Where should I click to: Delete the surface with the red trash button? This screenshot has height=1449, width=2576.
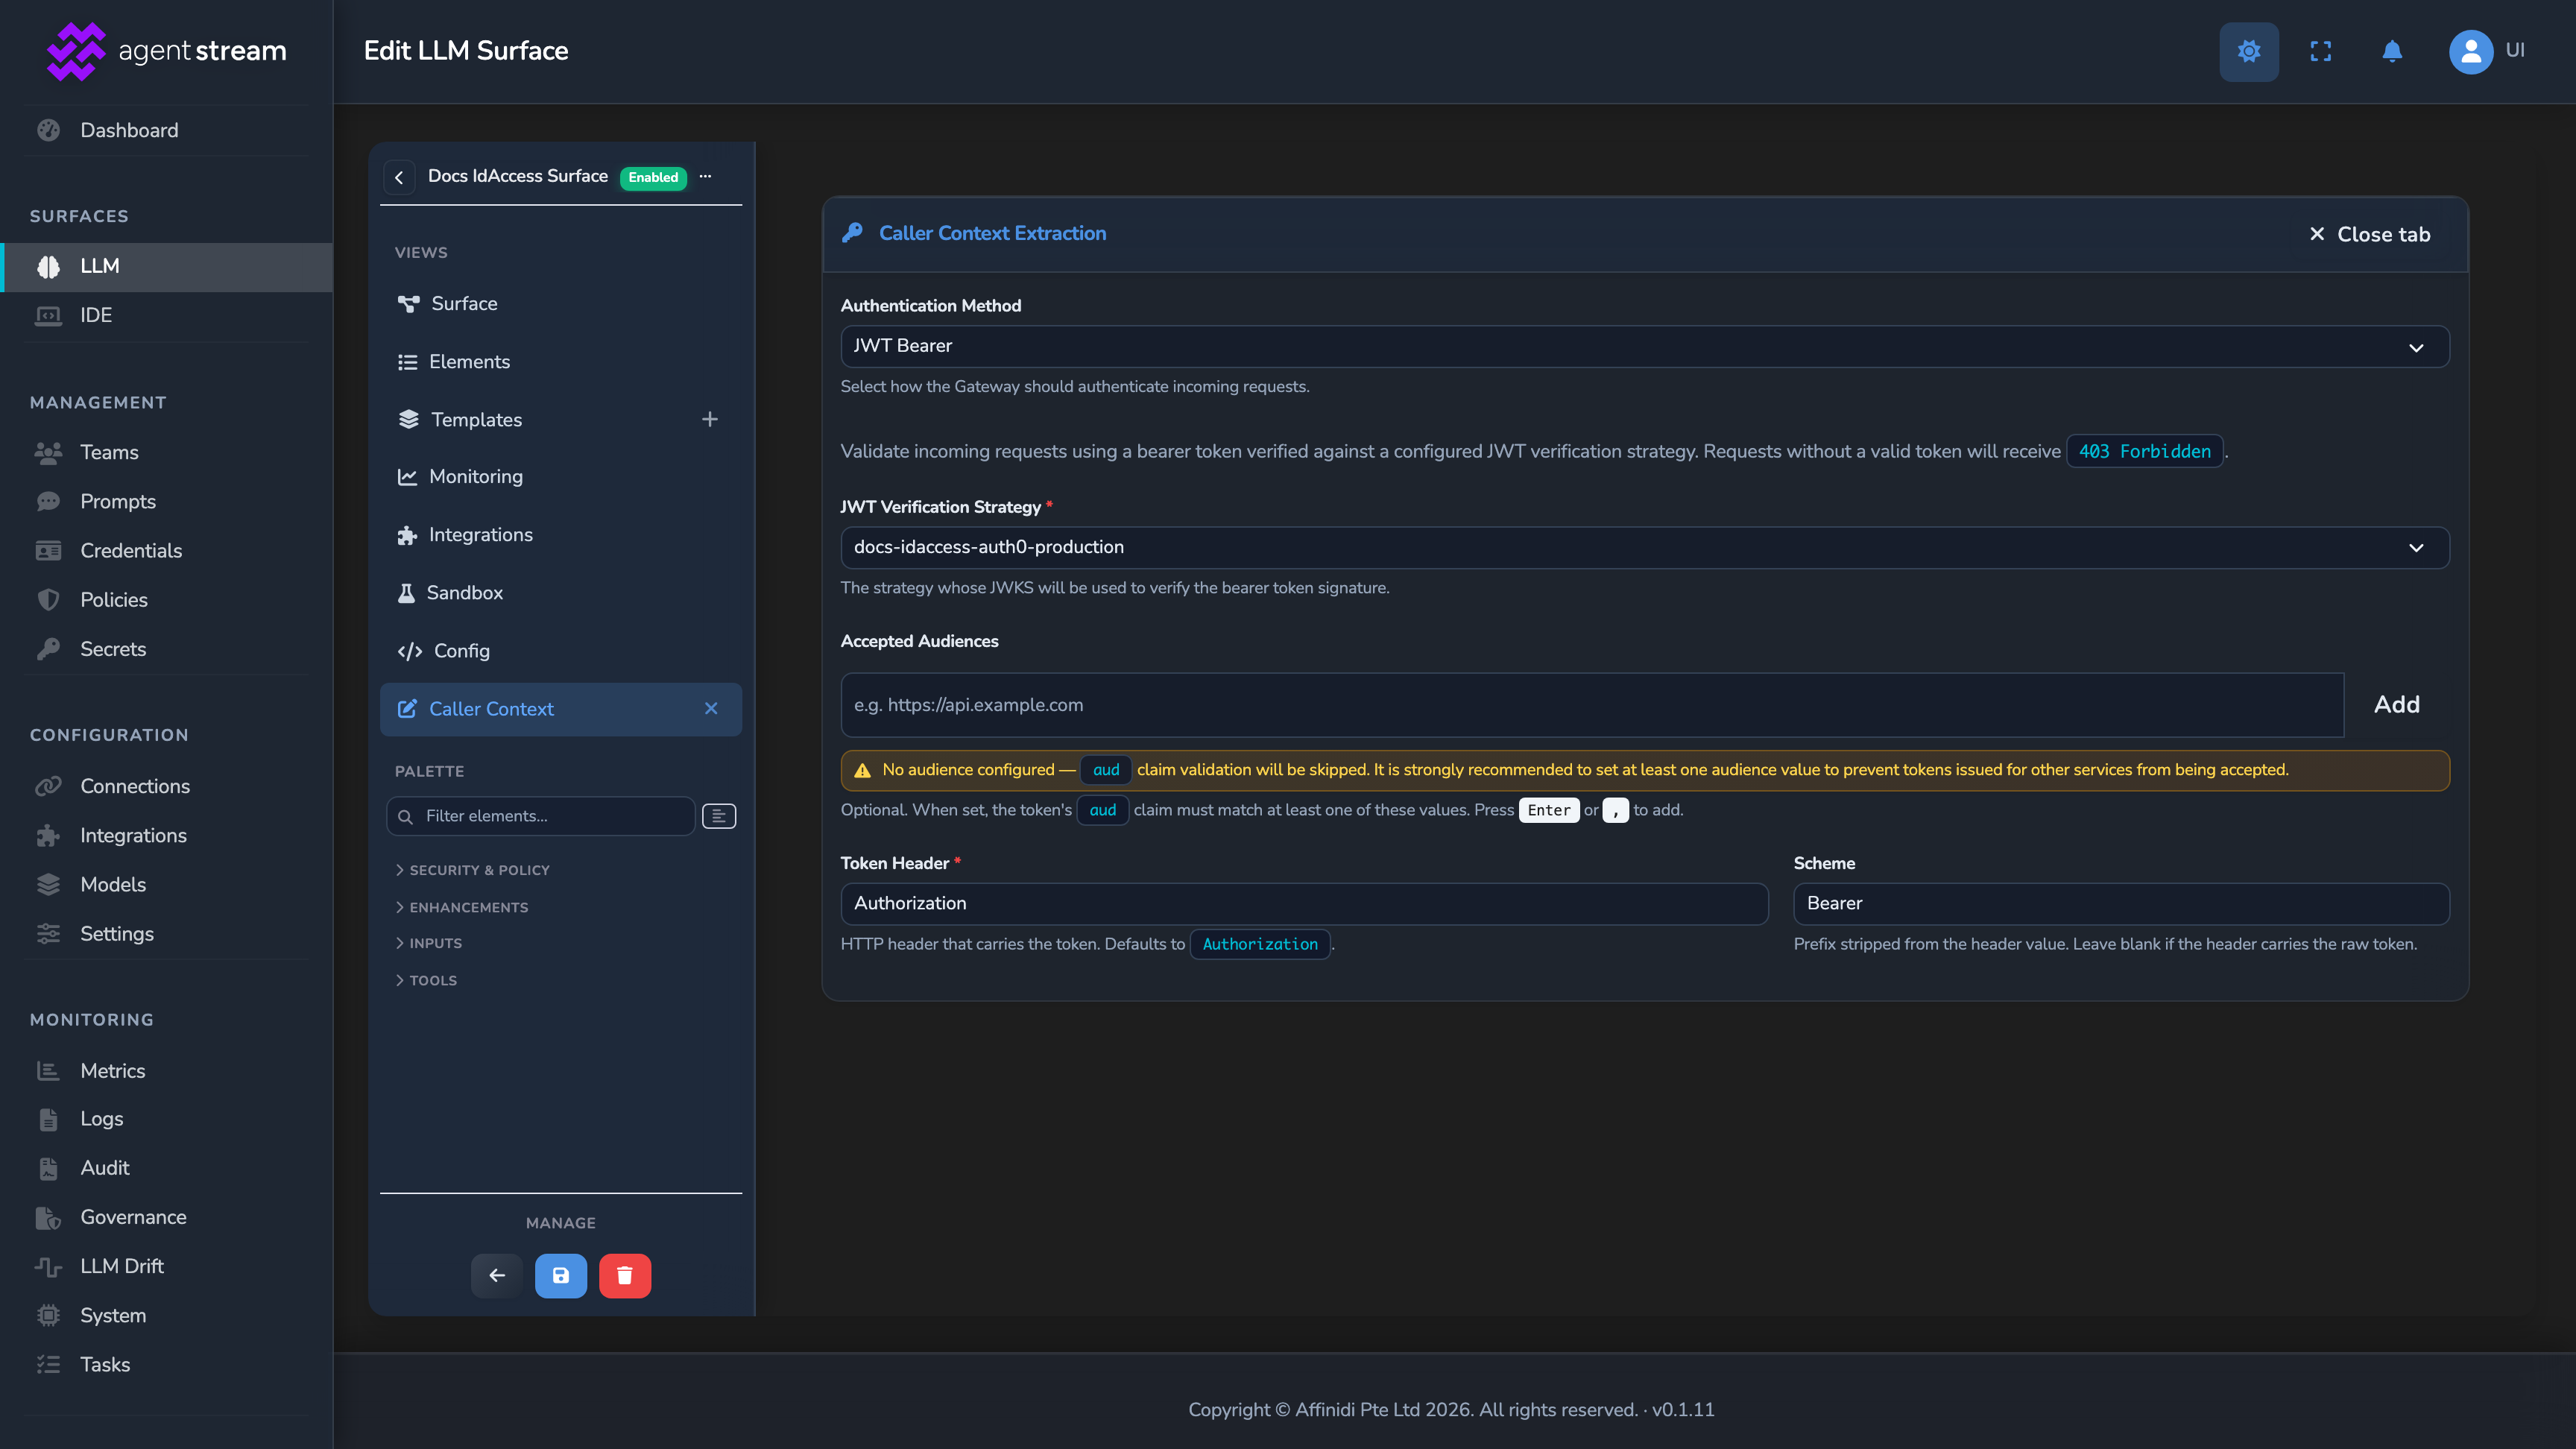[x=624, y=1275]
